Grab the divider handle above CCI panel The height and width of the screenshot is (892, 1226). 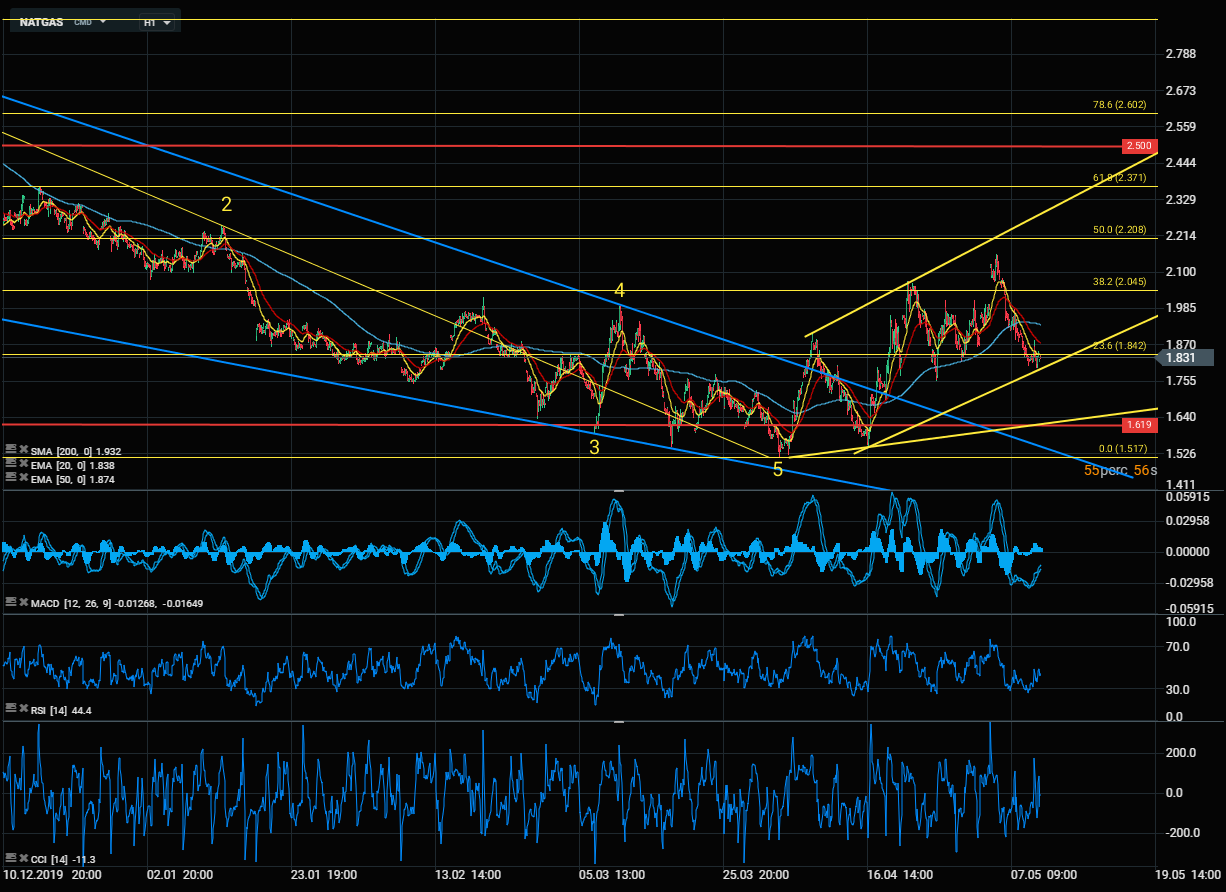tap(619, 721)
